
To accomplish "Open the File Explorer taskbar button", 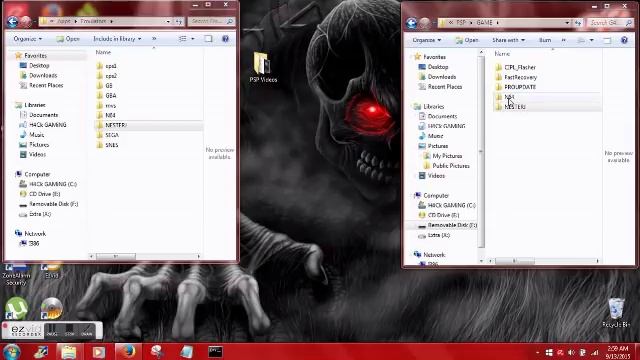I will (69, 351).
